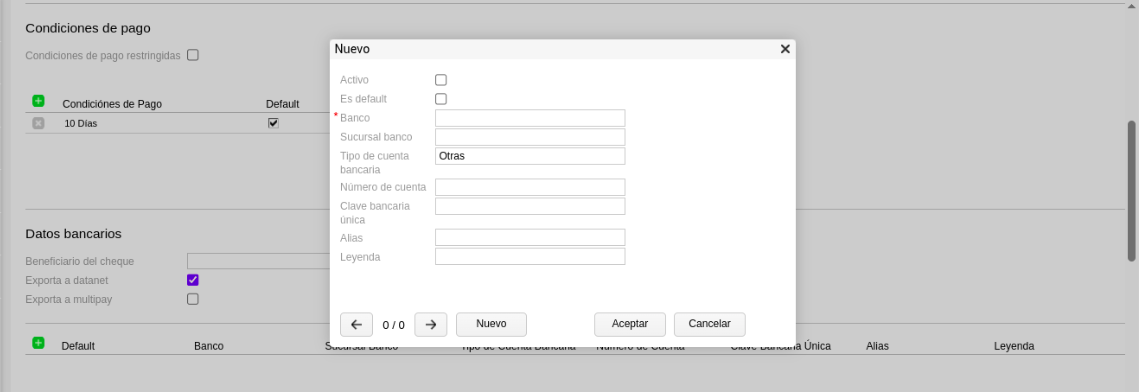The height and width of the screenshot is (392, 1139).
Task: Add a new payment condition with green plus
Action: pos(38,101)
